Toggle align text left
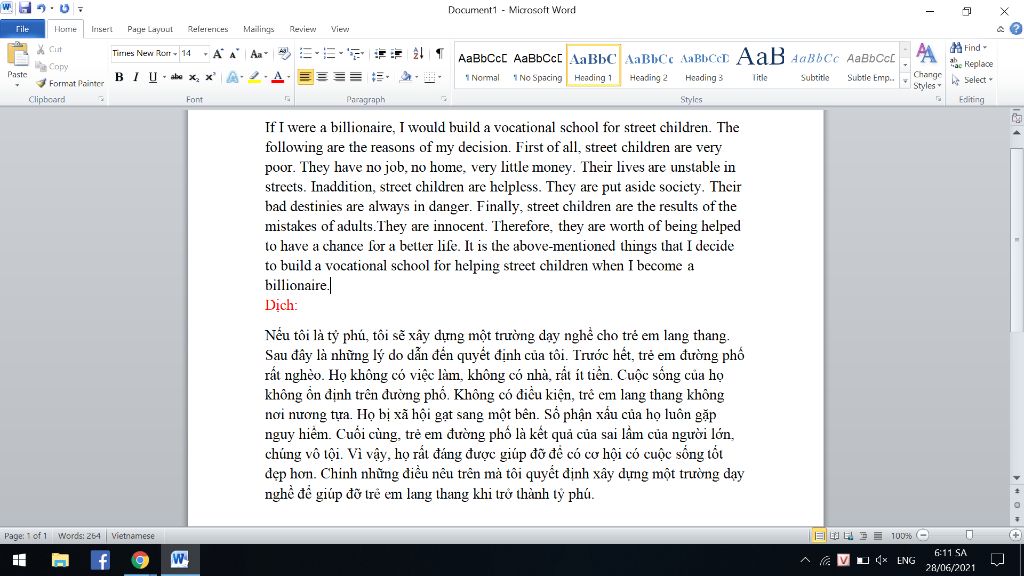Viewport: 1024px width, 576px height. (305, 77)
